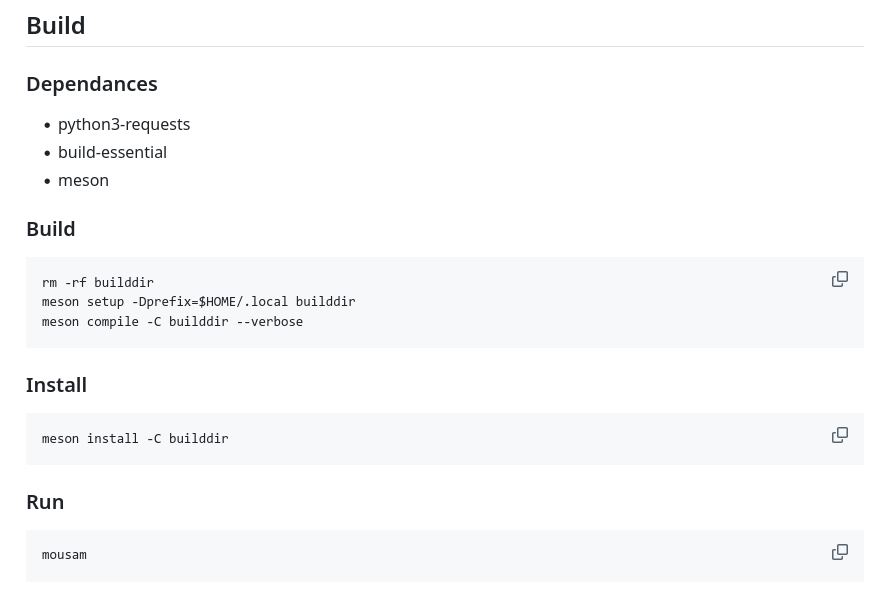Copy the build commands code block
Image resolution: width=891 pixels, height=597 pixels.
pos(840,279)
